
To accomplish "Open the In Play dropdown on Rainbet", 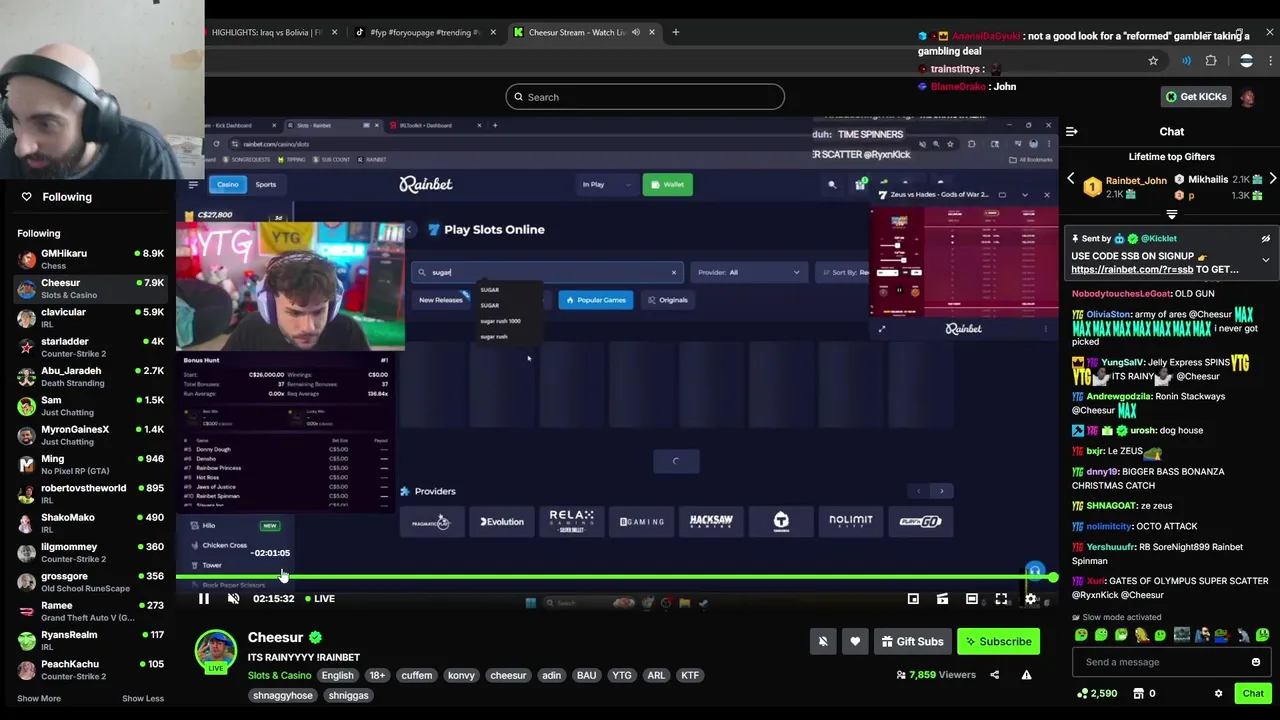I will [x=606, y=184].
